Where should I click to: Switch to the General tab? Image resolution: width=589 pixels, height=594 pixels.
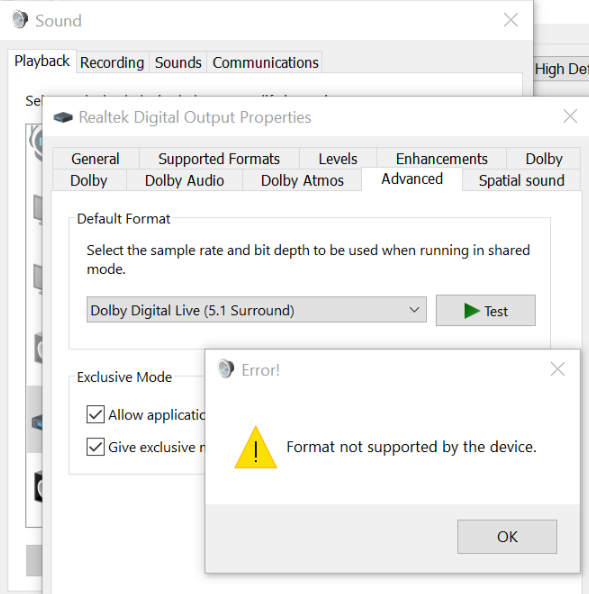[95, 159]
